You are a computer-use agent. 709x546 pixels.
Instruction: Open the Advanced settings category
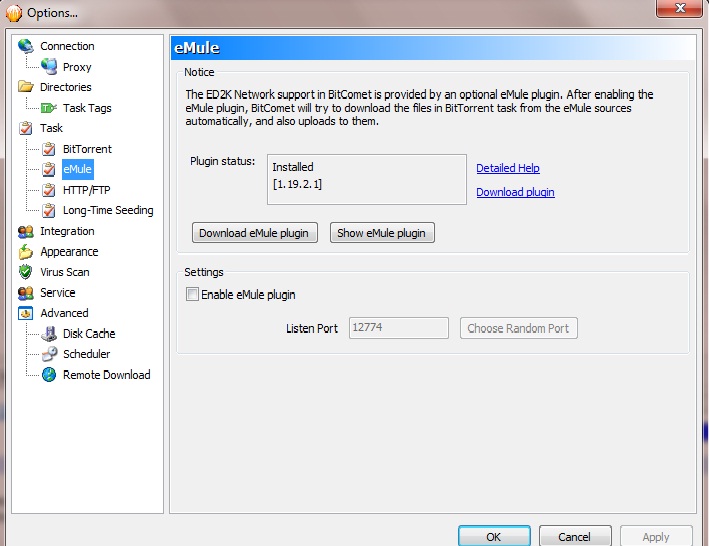click(x=64, y=313)
